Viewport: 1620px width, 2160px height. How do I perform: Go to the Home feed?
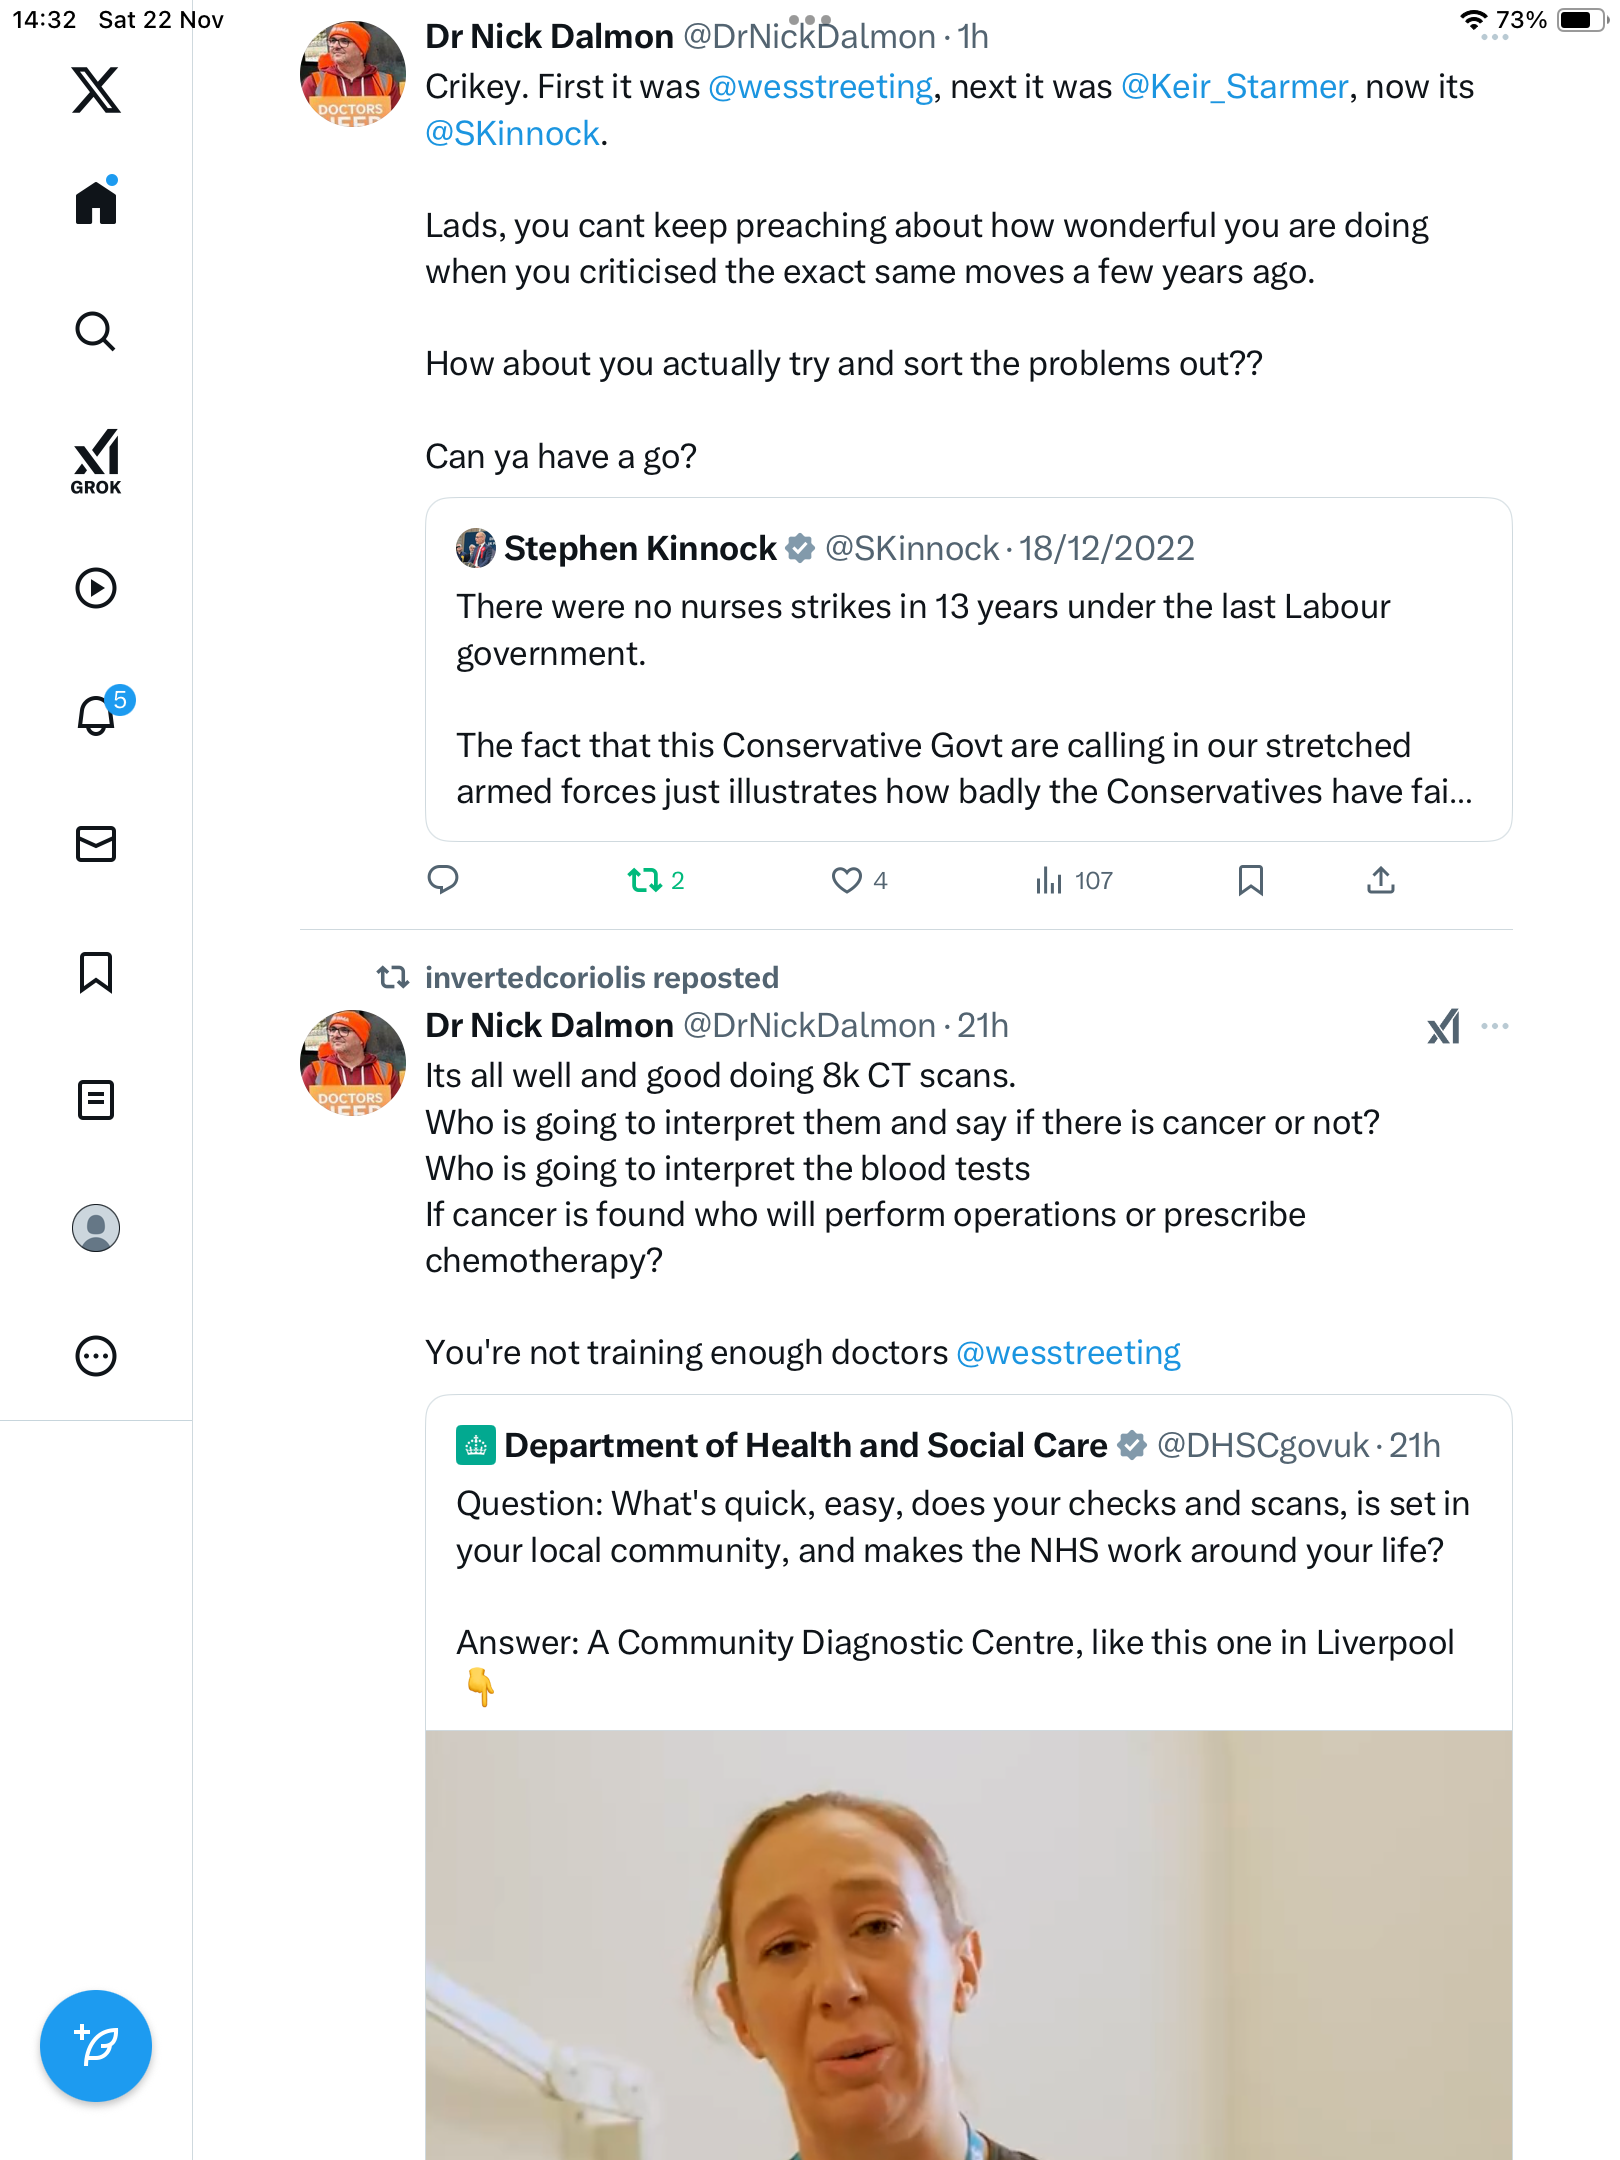[96, 203]
